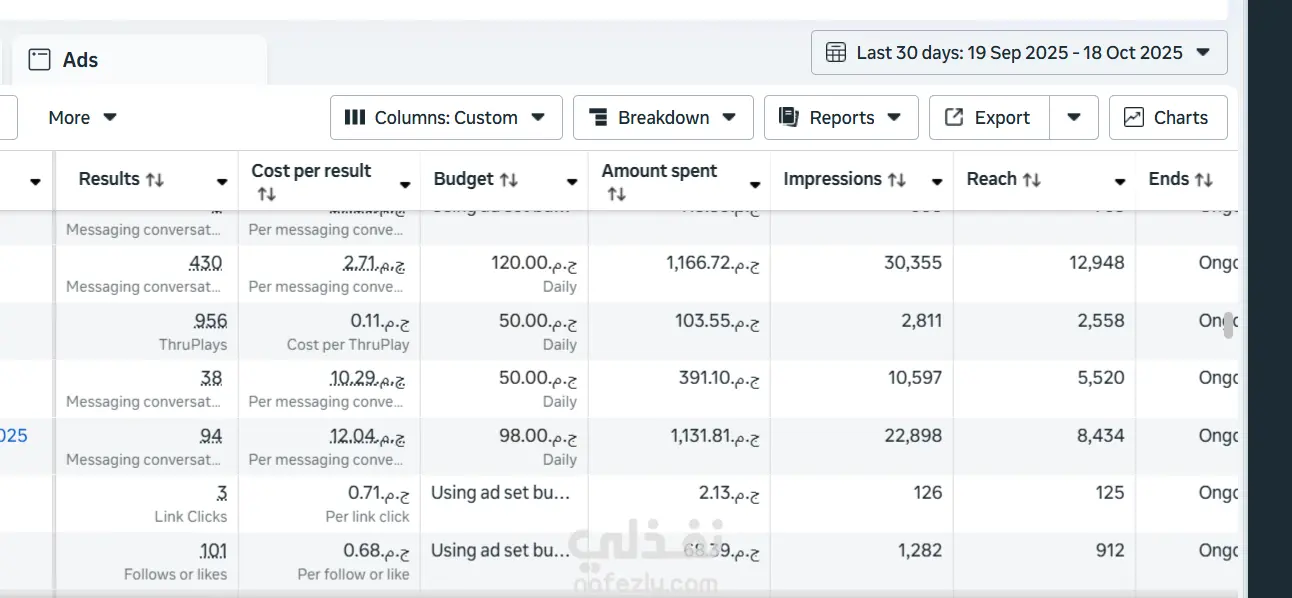1292x598 pixels.
Task: Open the More menu
Action: tap(82, 117)
